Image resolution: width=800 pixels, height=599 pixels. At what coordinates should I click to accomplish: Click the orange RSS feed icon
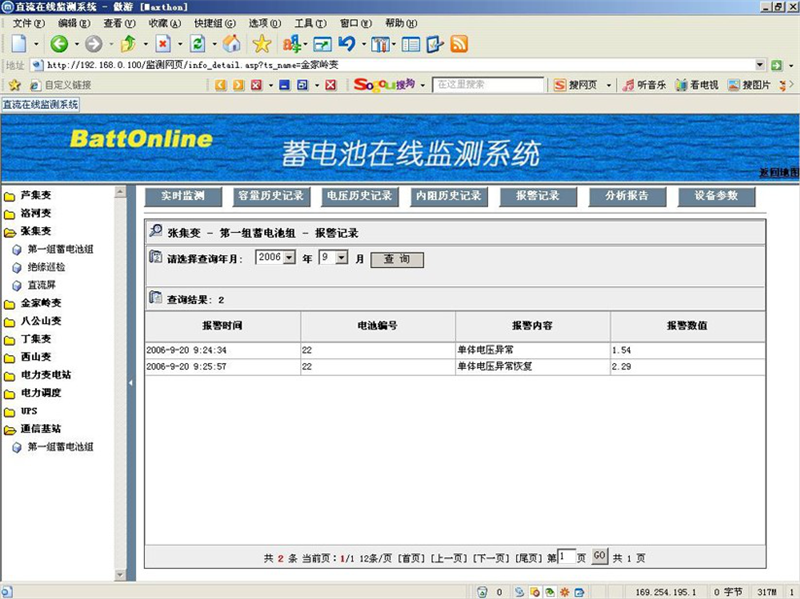click(459, 45)
